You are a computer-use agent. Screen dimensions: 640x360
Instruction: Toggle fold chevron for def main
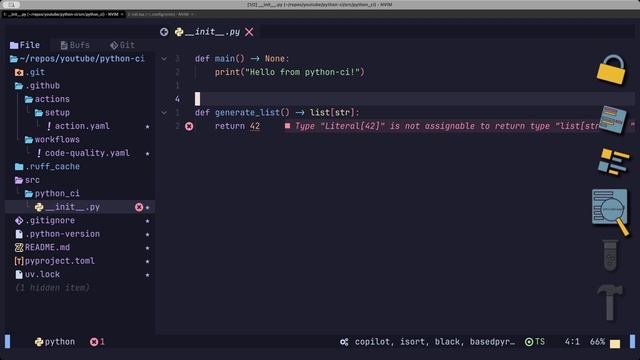(x=164, y=58)
